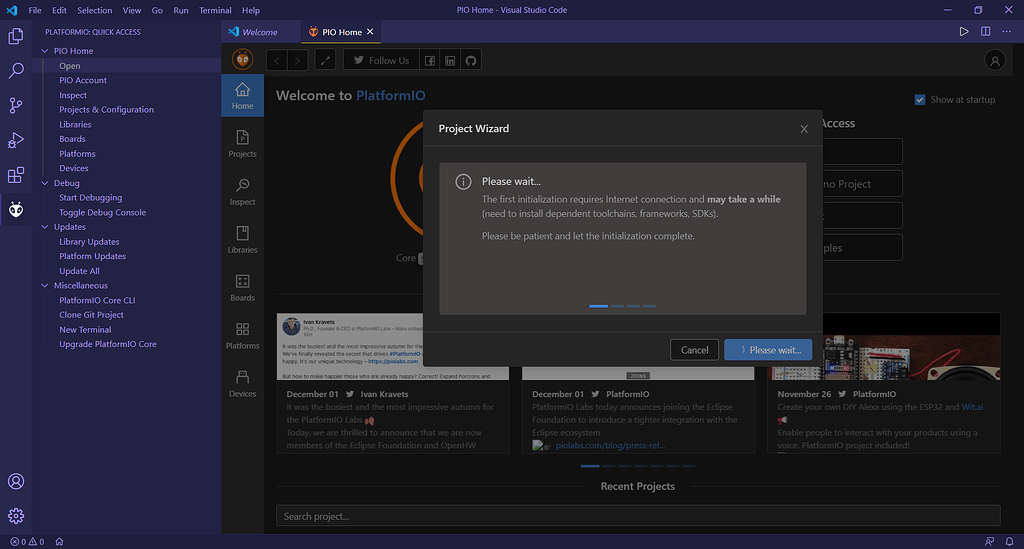Open the LinkedIn page icon
Screen dimensions: 1024x549
click(x=450, y=61)
